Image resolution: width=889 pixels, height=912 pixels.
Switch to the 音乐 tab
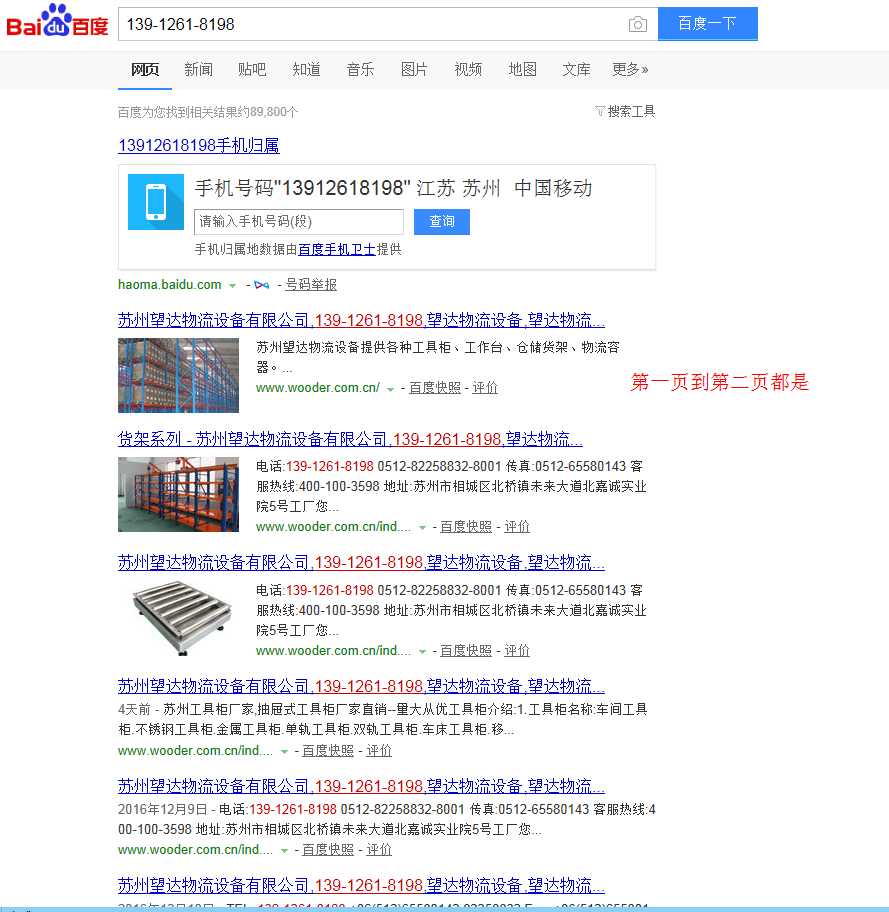pyautogui.click(x=360, y=70)
